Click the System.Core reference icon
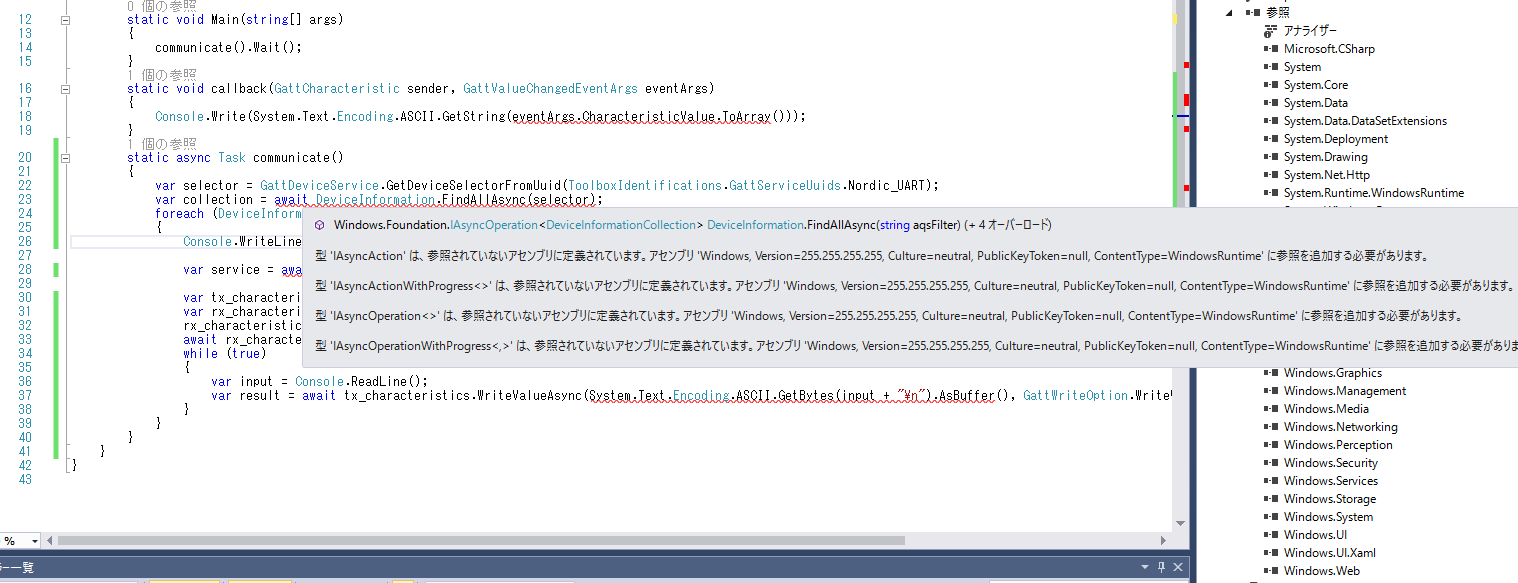 pos(1270,85)
